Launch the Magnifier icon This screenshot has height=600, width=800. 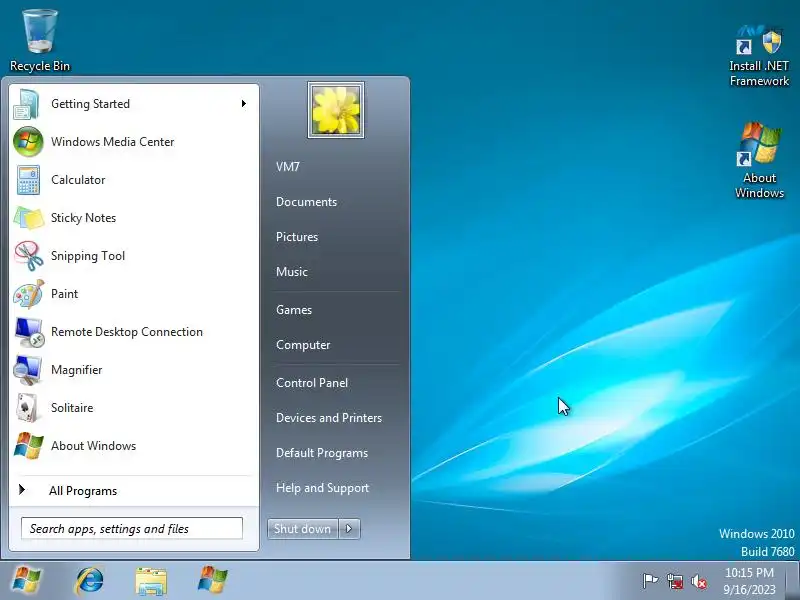point(28,370)
